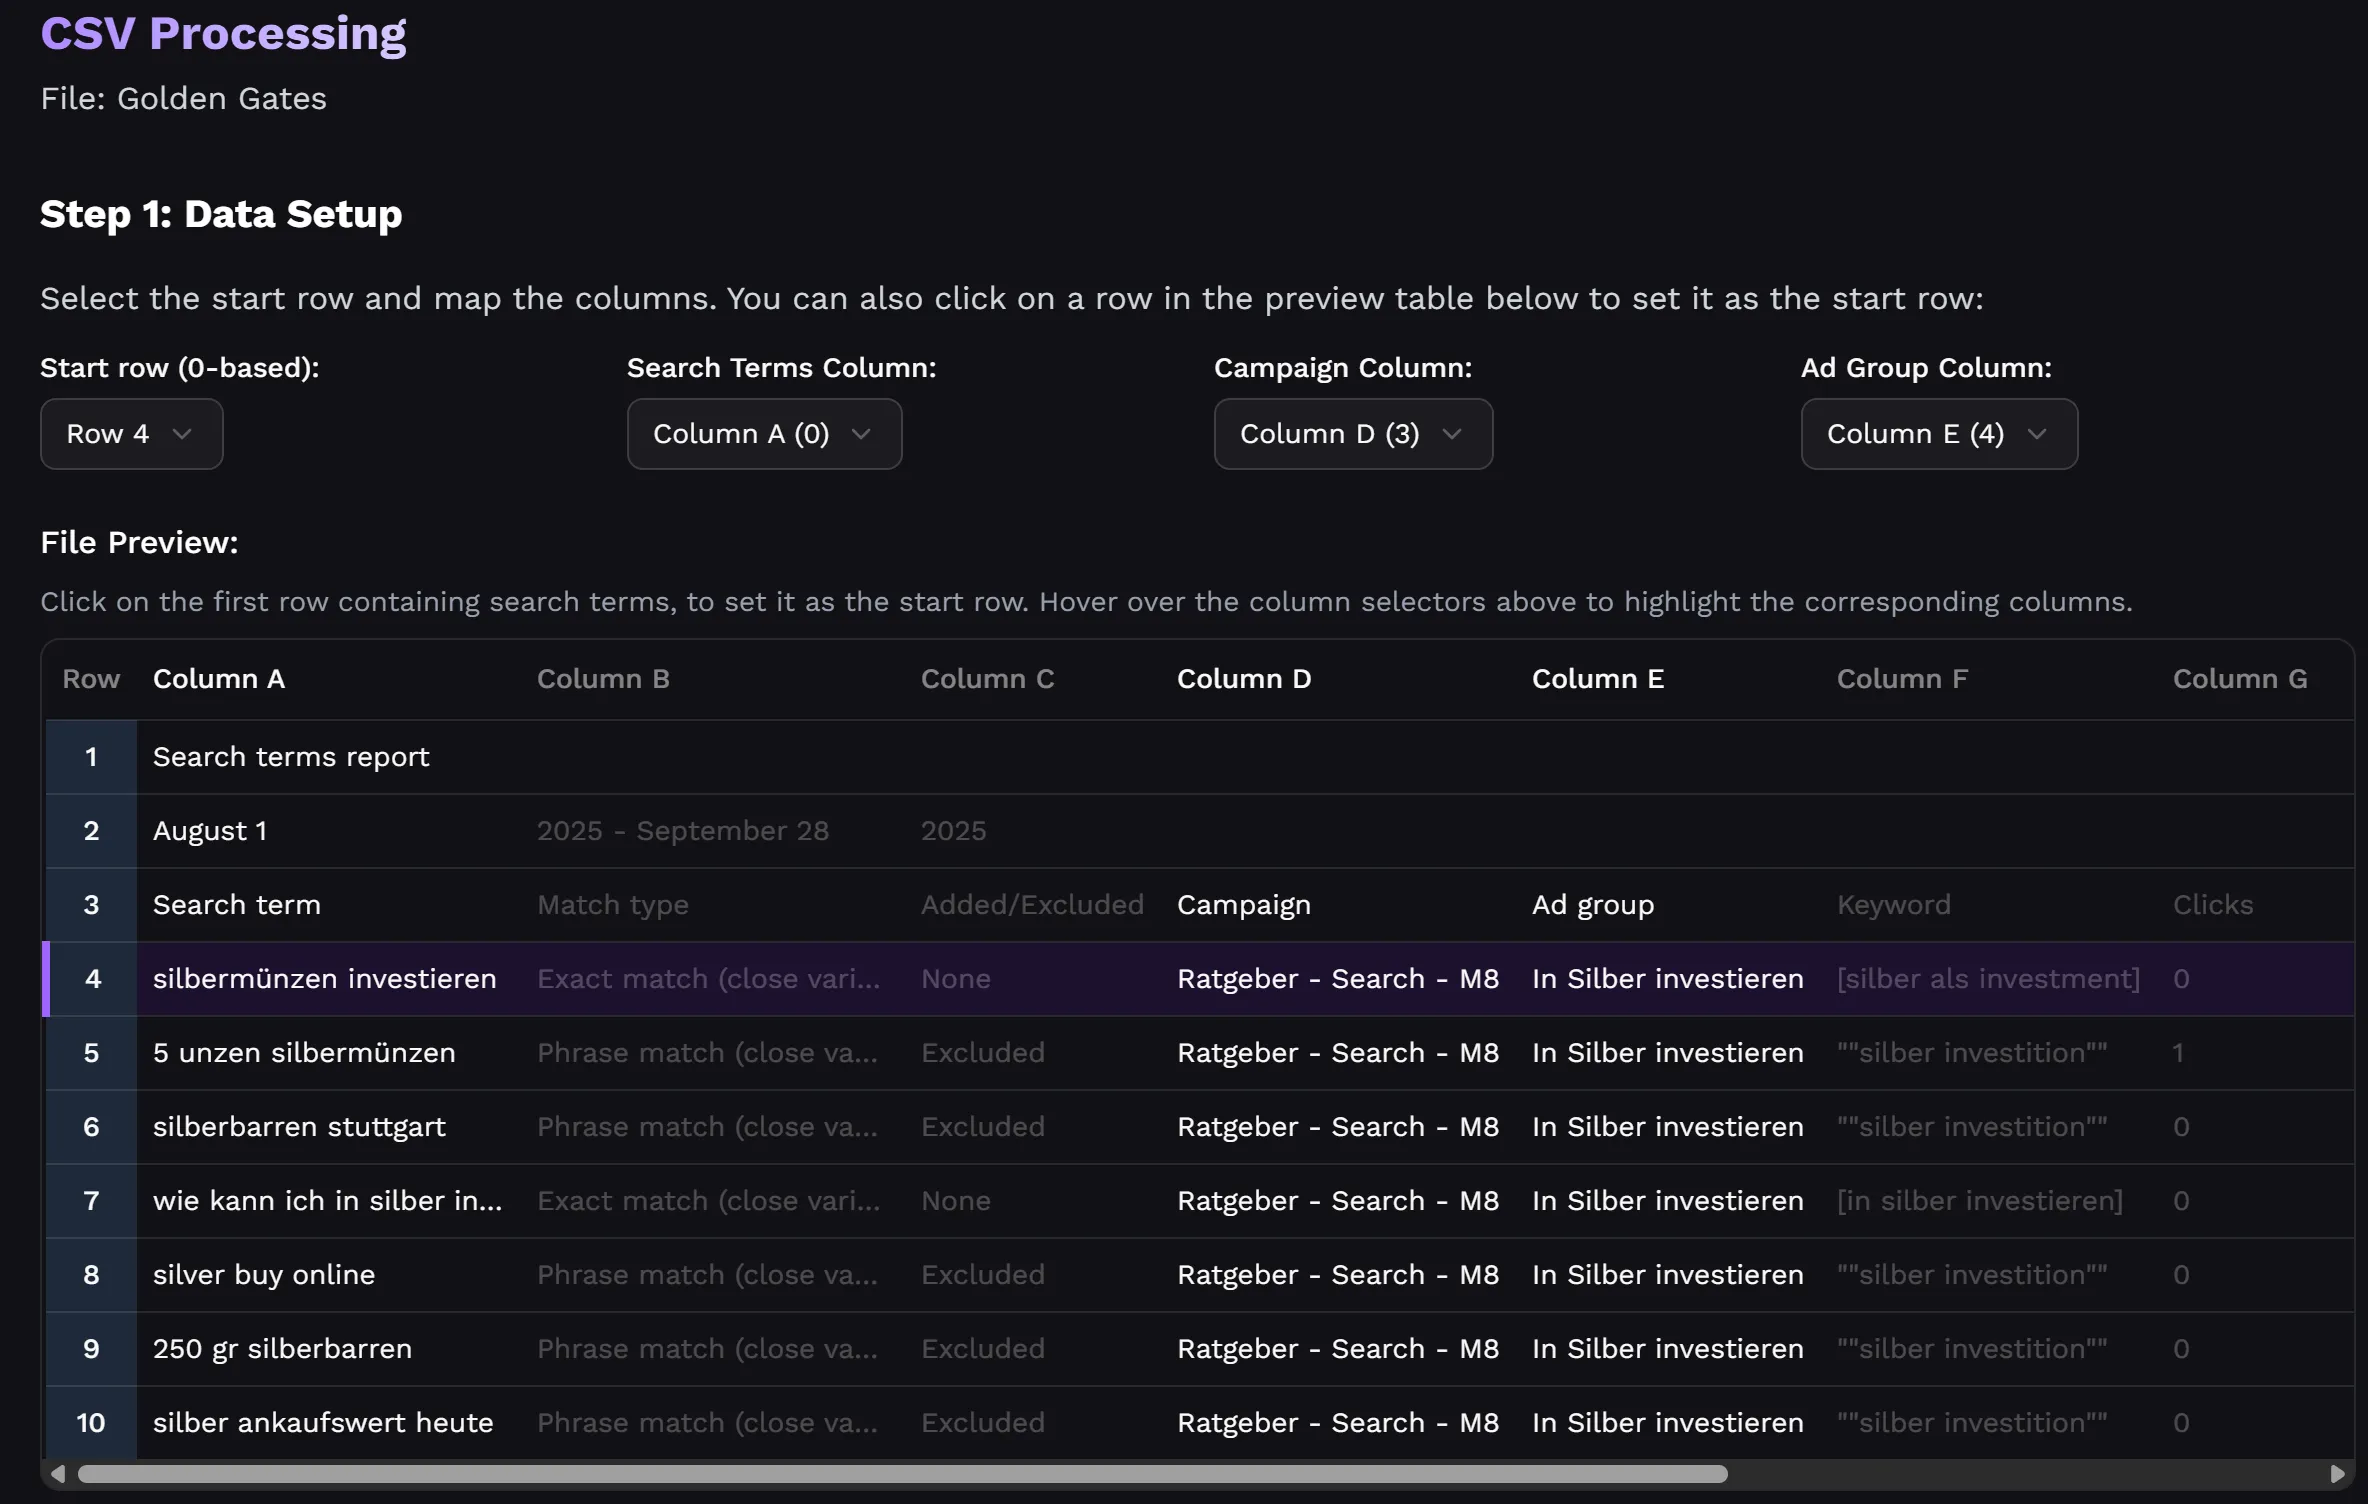2368x1504 pixels.
Task: Expand the Search Terms Column selector
Action: (x=764, y=434)
